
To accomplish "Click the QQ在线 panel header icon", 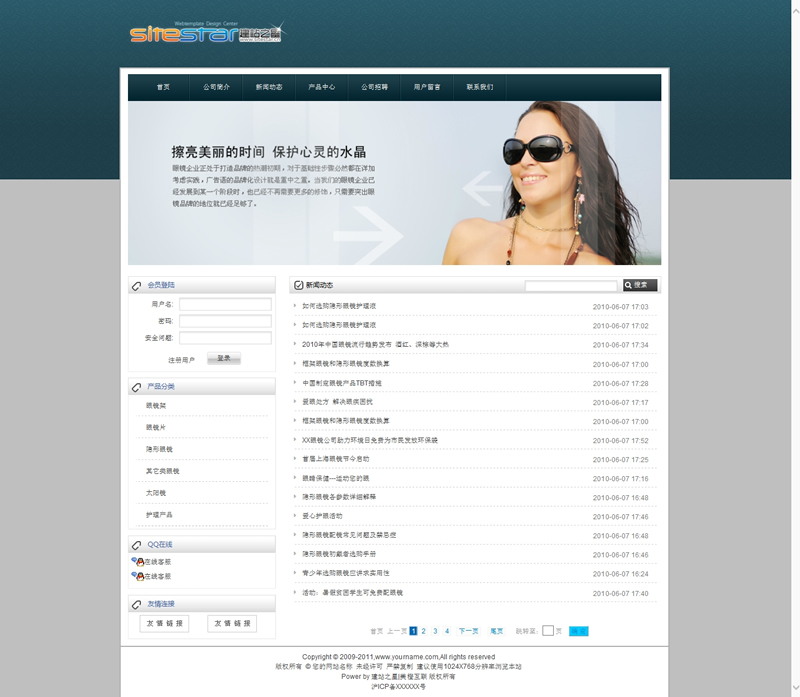I will pyautogui.click(x=137, y=545).
